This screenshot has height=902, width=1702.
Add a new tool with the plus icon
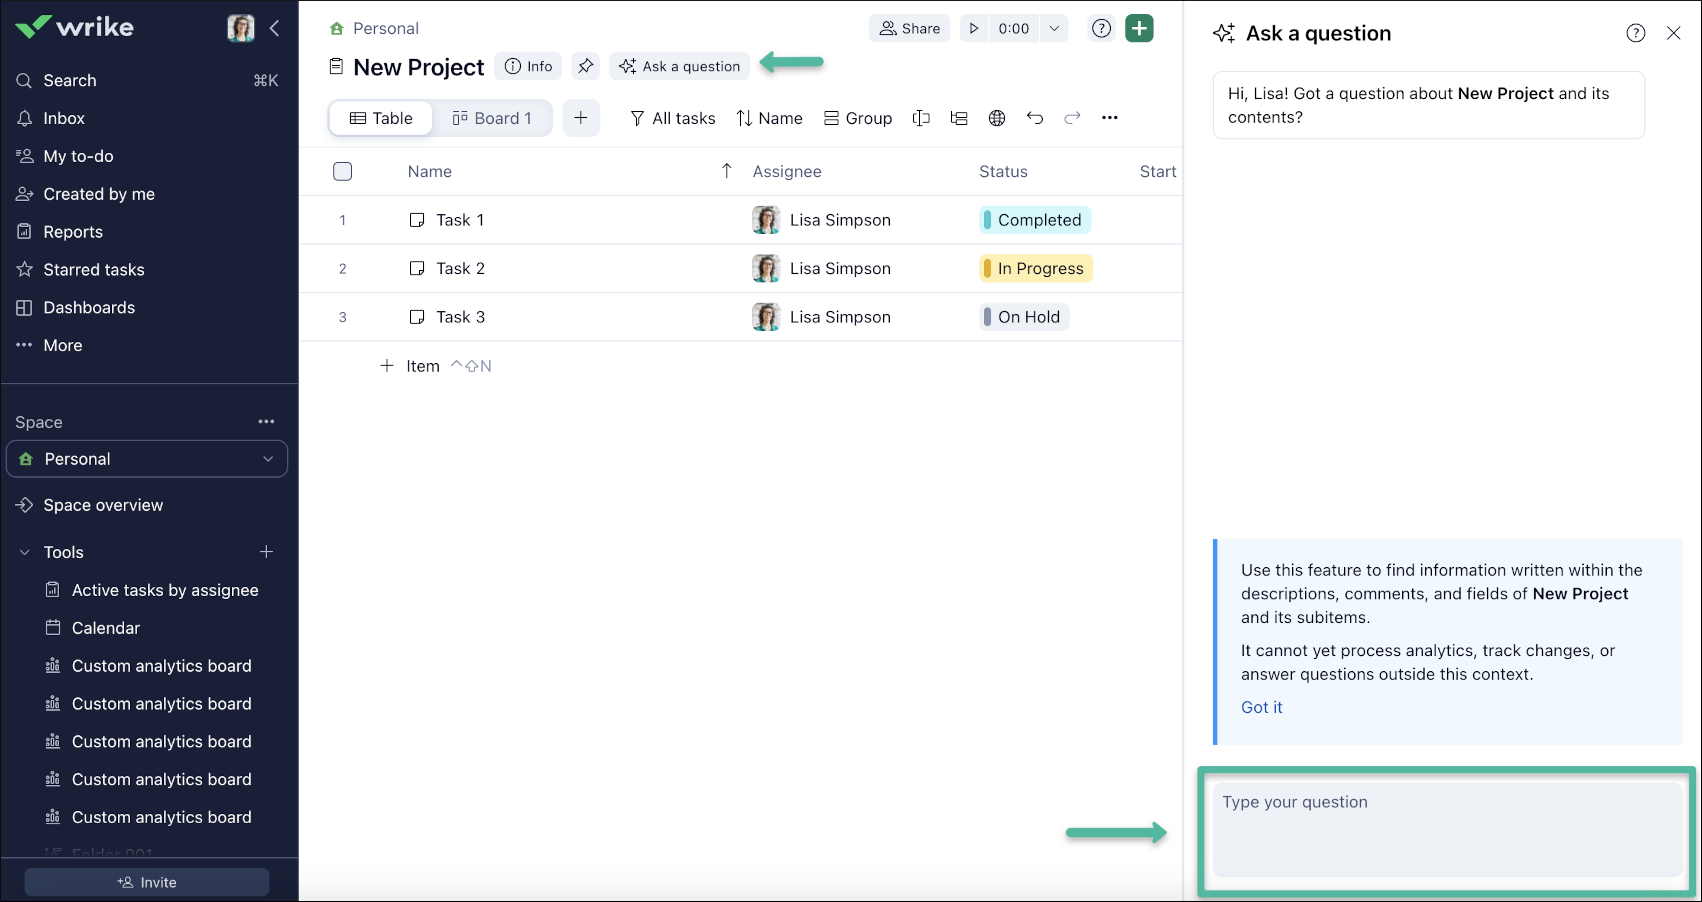tap(266, 552)
